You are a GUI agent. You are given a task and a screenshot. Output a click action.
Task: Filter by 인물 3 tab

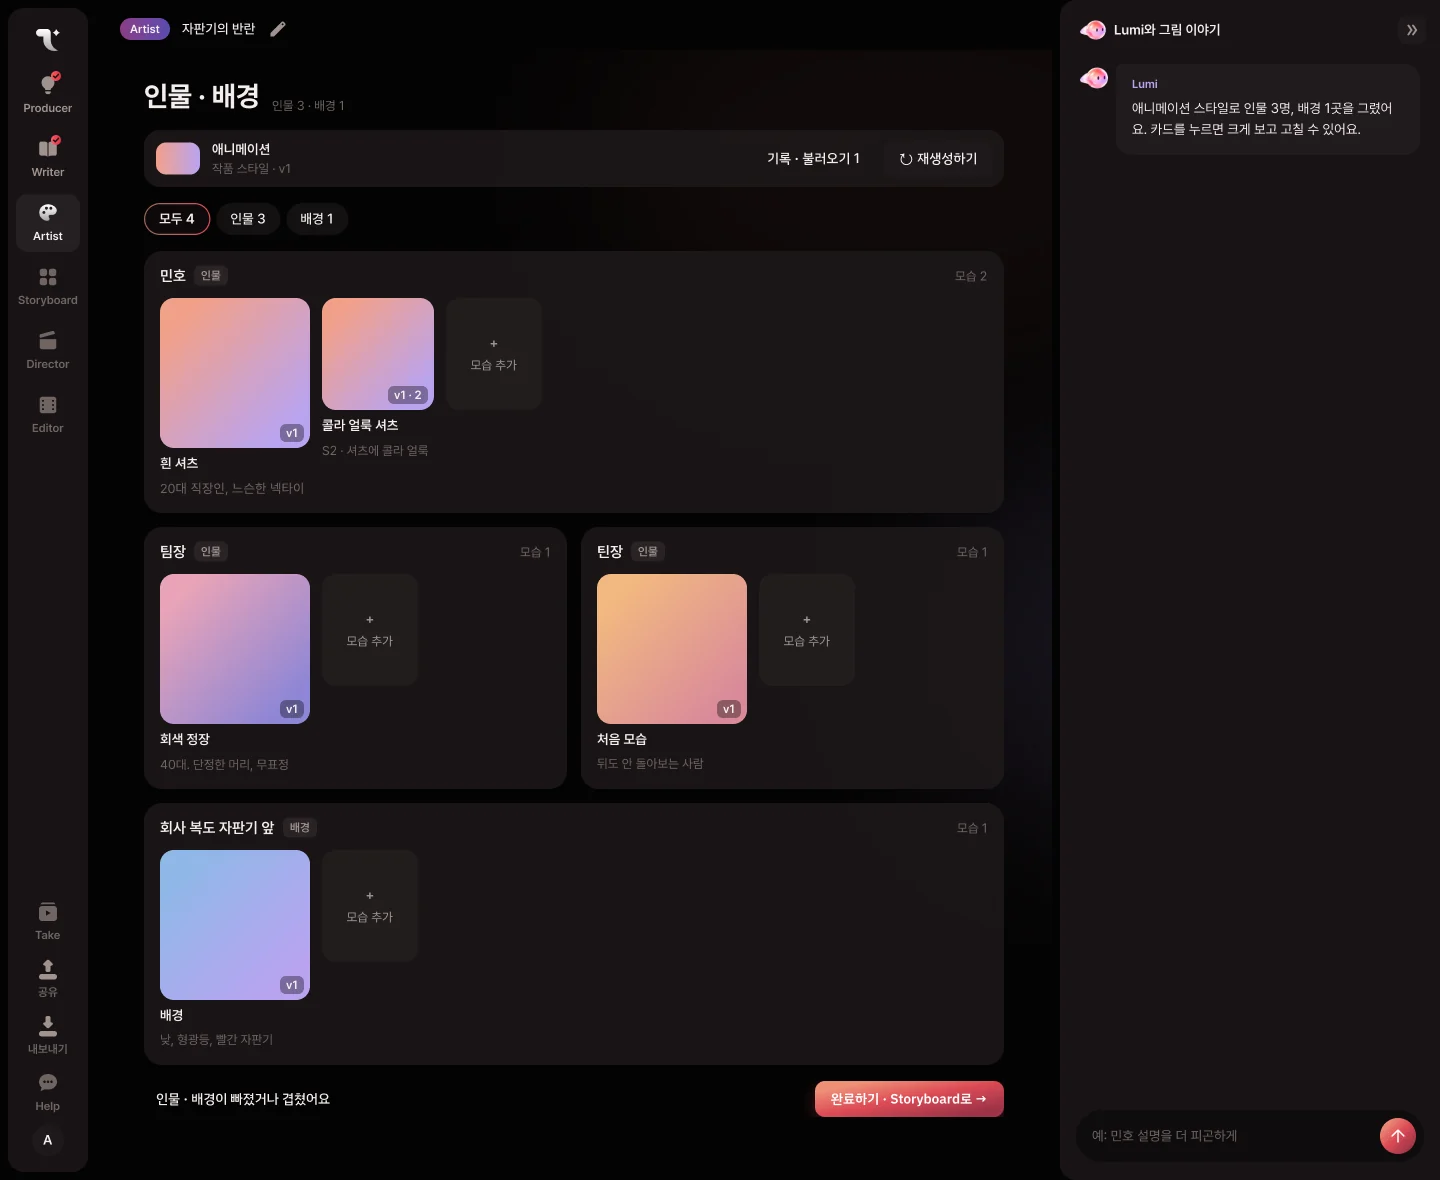(248, 219)
